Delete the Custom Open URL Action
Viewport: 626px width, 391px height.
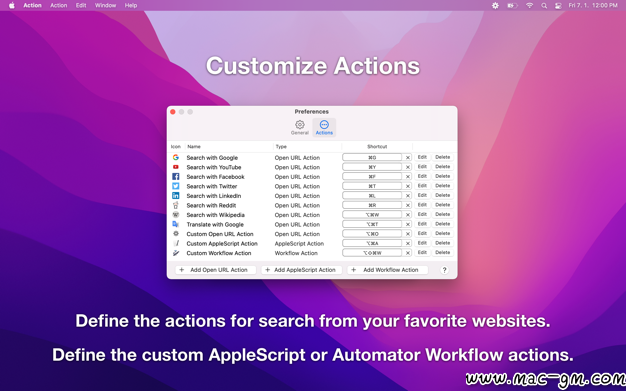(442, 234)
